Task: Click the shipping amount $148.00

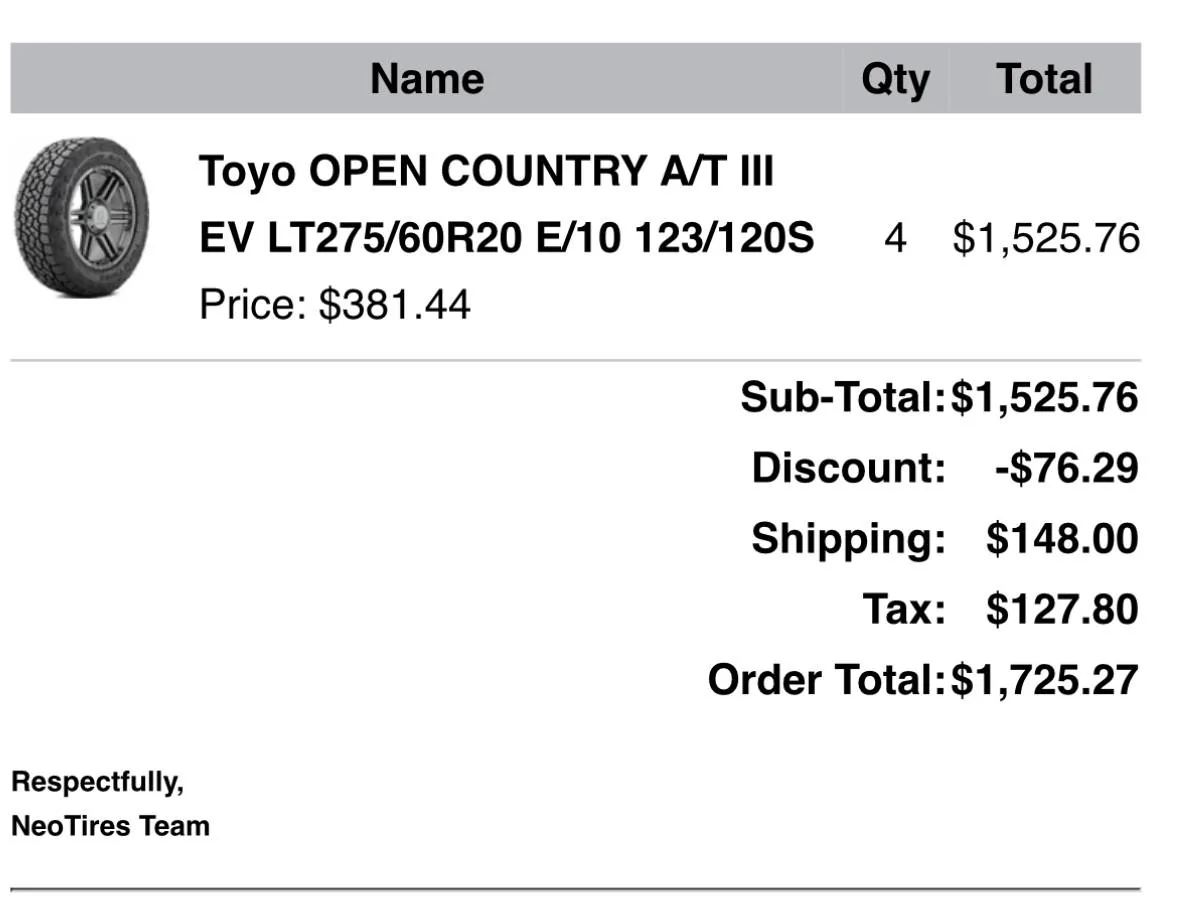Action: coord(1062,538)
